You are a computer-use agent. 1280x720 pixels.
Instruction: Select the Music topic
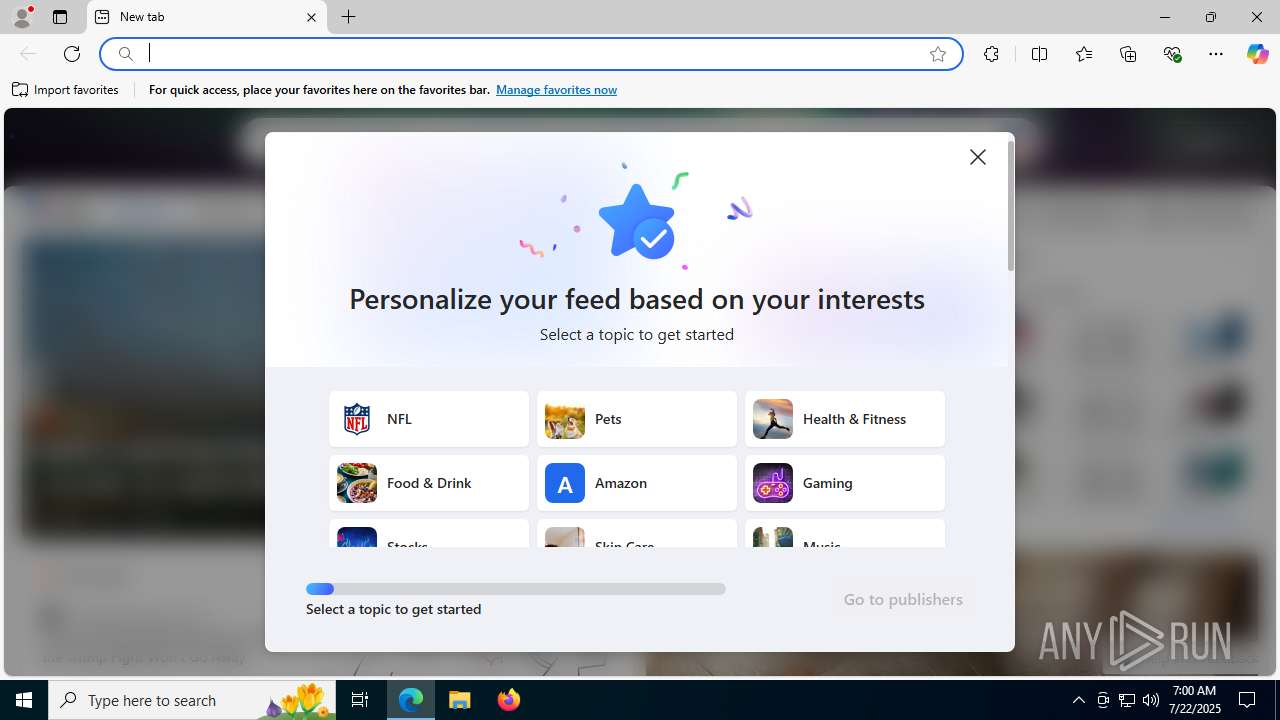tap(845, 533)
